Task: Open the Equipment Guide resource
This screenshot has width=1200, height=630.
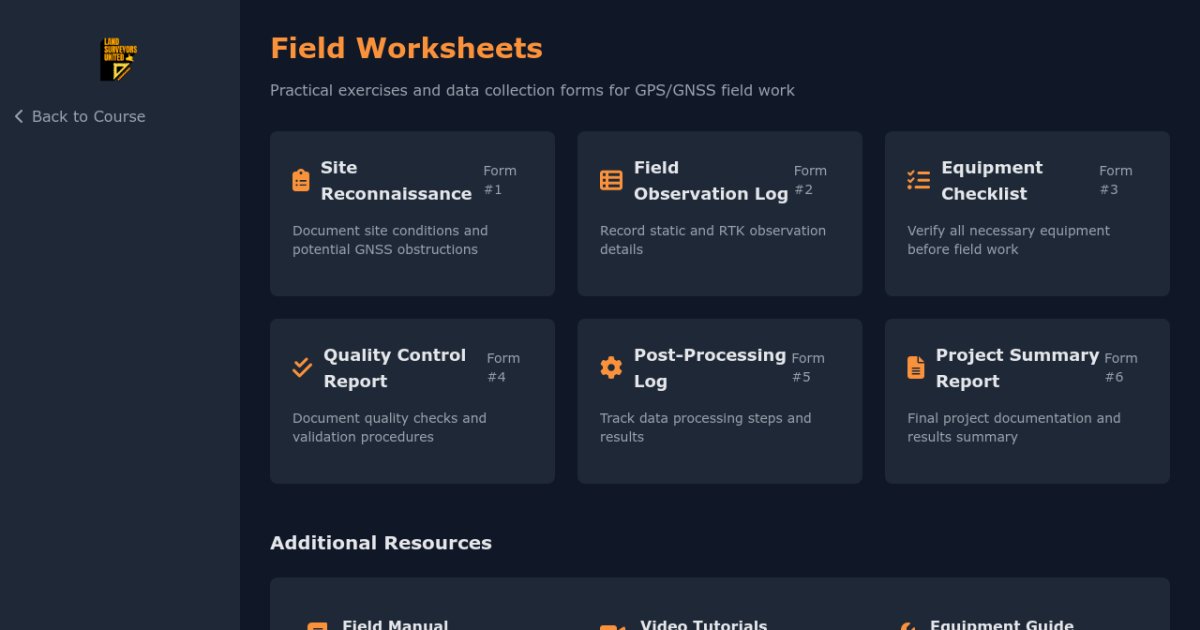Action: point(1001,625)
